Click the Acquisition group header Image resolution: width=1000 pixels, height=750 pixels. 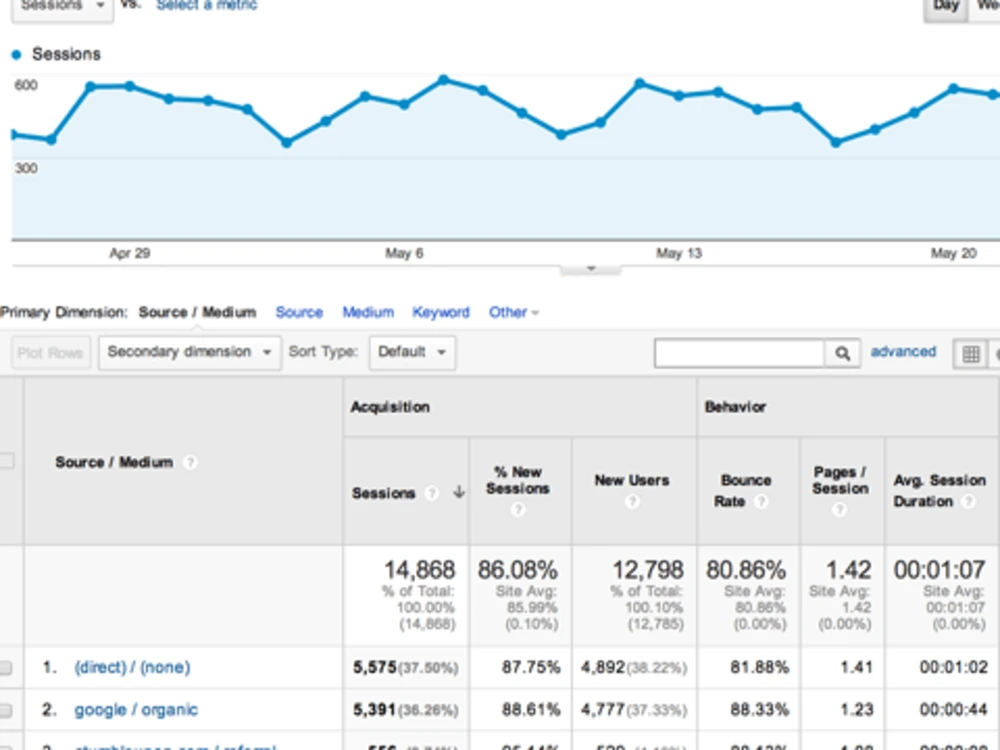click(390, 407)
